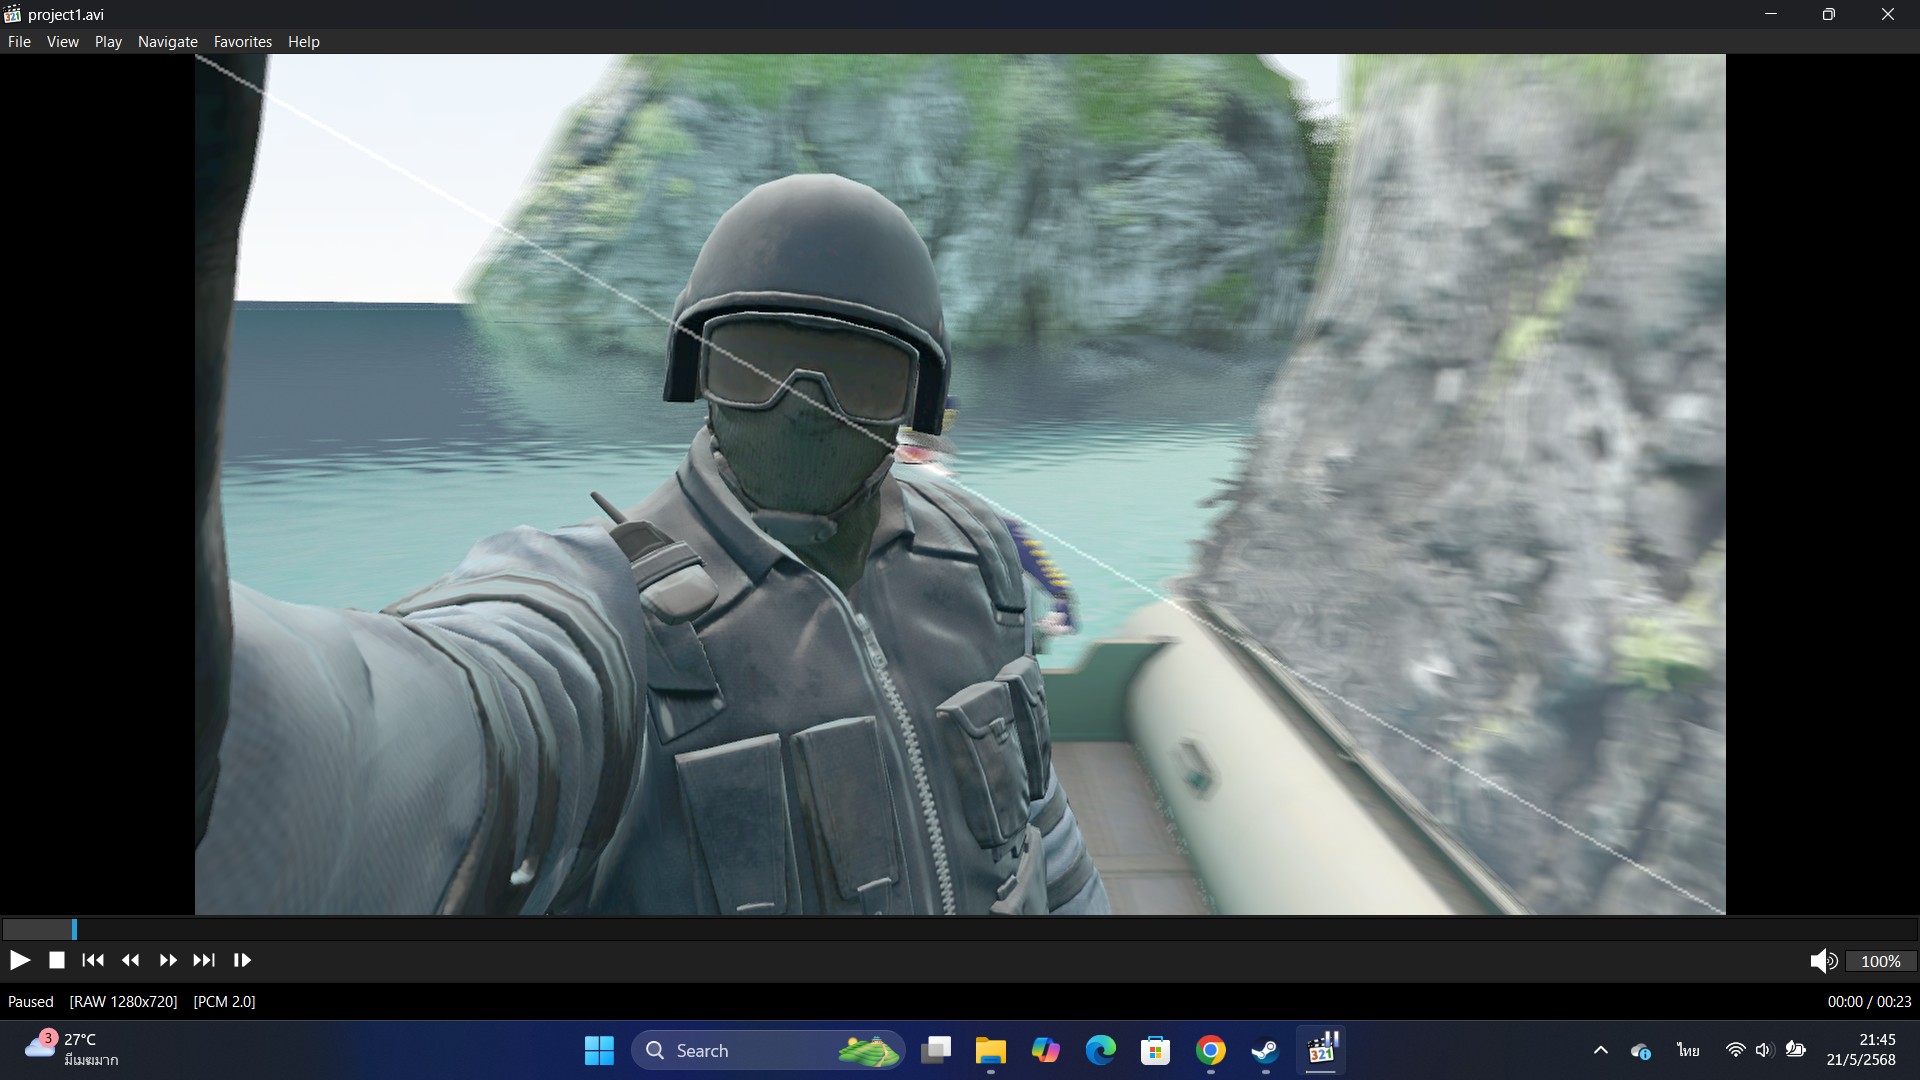This screenshot has width=1920, height=1080.
Task: Mute audio with the speaker icon
Action: (1822, 961)
